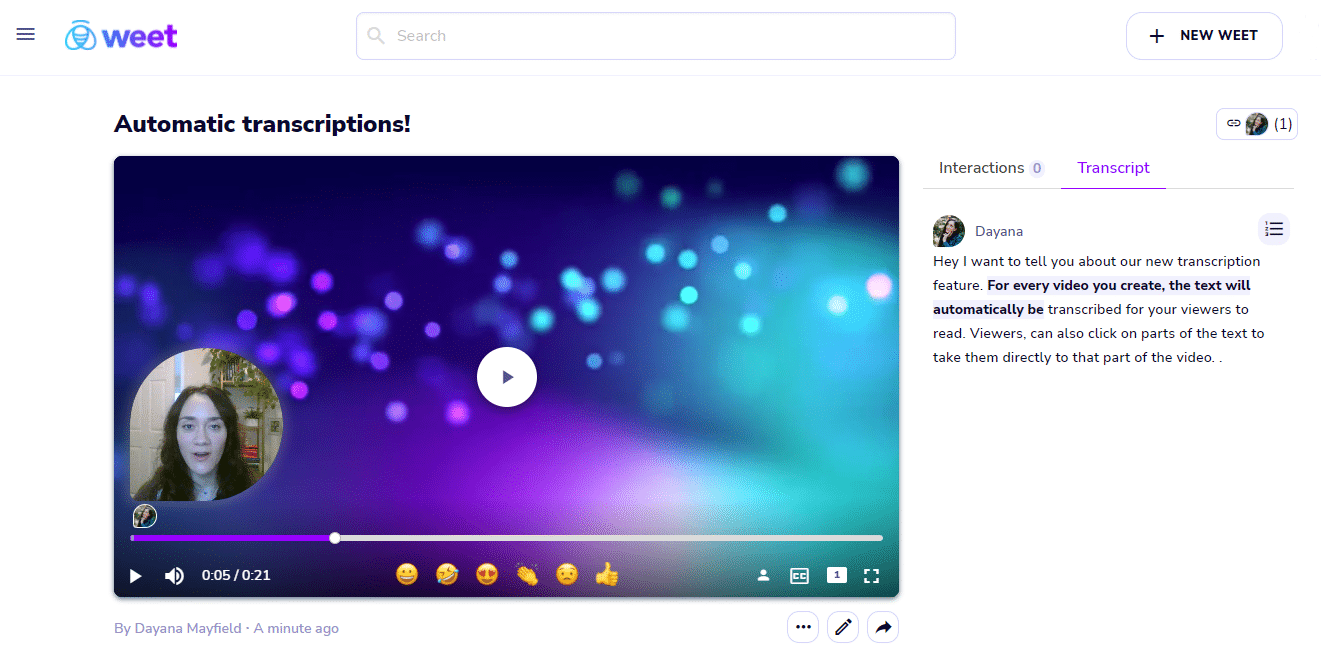
Task: Switch to the Interactions tab
Action: (991, 168)
